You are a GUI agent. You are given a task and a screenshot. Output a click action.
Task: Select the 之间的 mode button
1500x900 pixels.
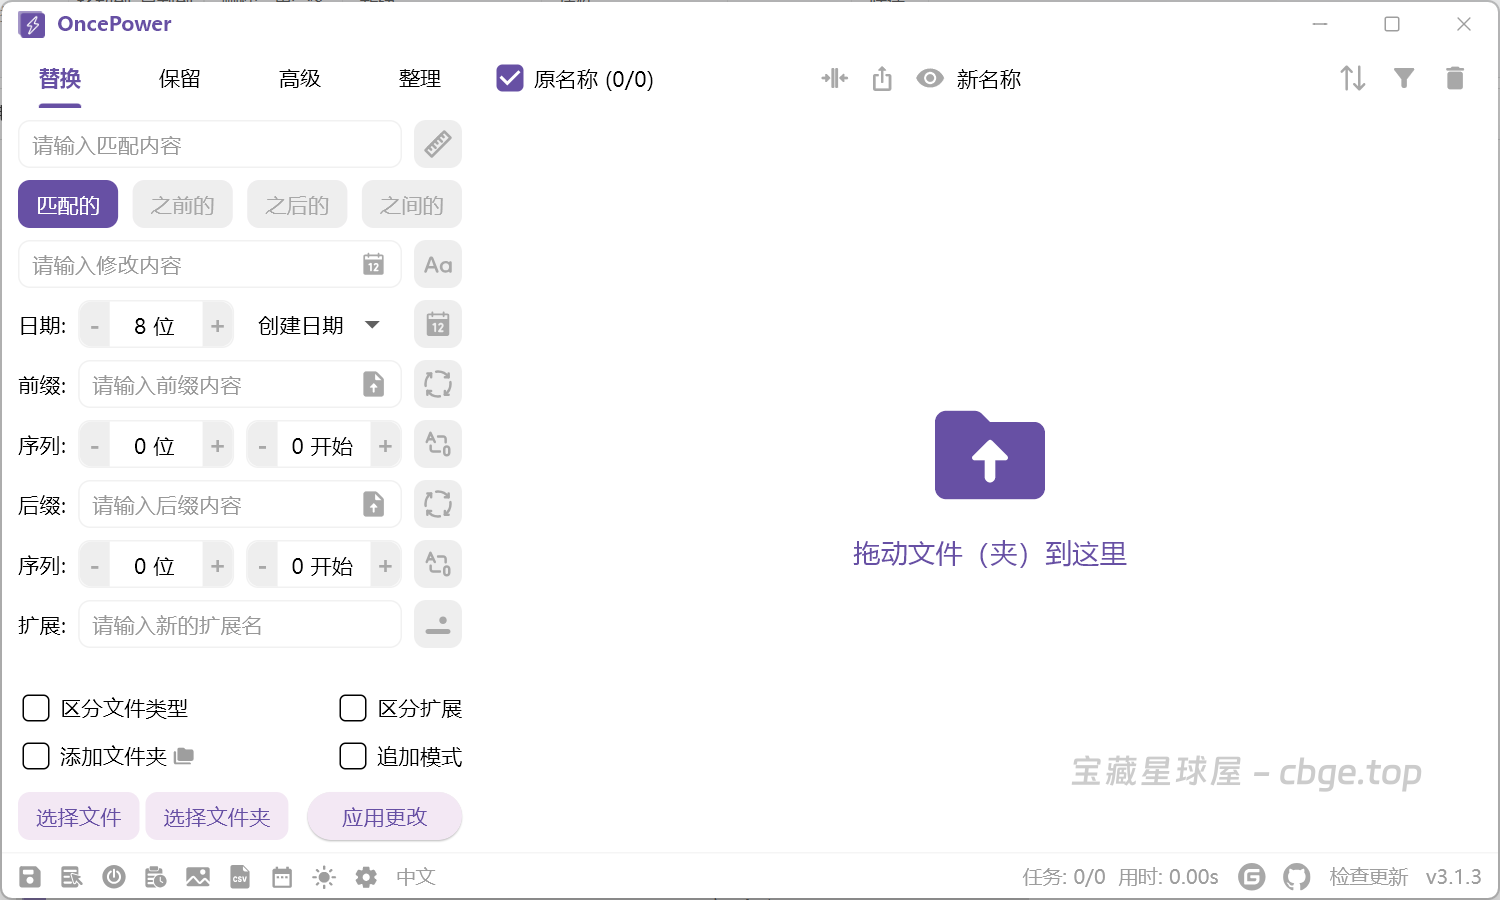click(x=412, y=205)
